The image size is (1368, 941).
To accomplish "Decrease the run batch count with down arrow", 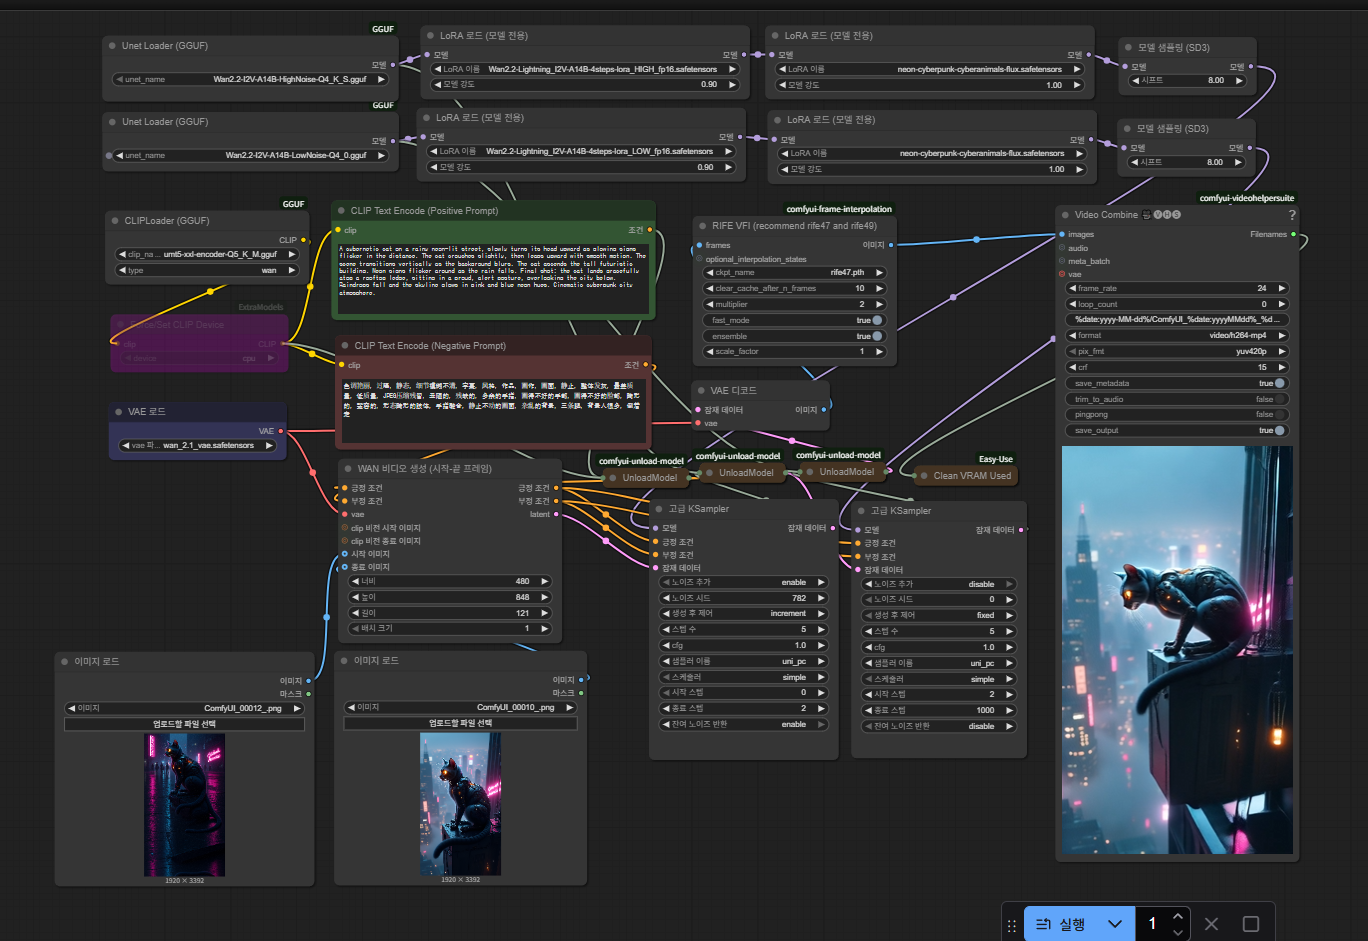I will tap(1178, 932).
